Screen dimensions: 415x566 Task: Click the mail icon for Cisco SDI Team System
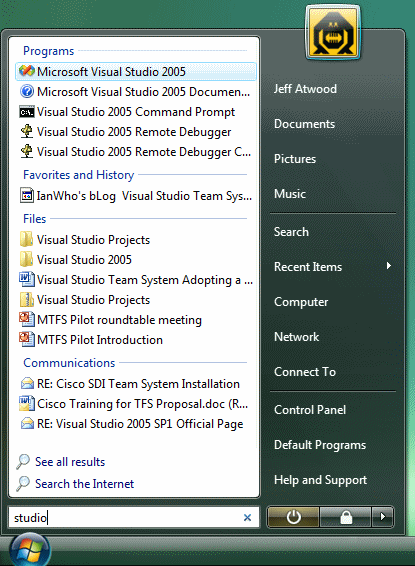point(27,383)
